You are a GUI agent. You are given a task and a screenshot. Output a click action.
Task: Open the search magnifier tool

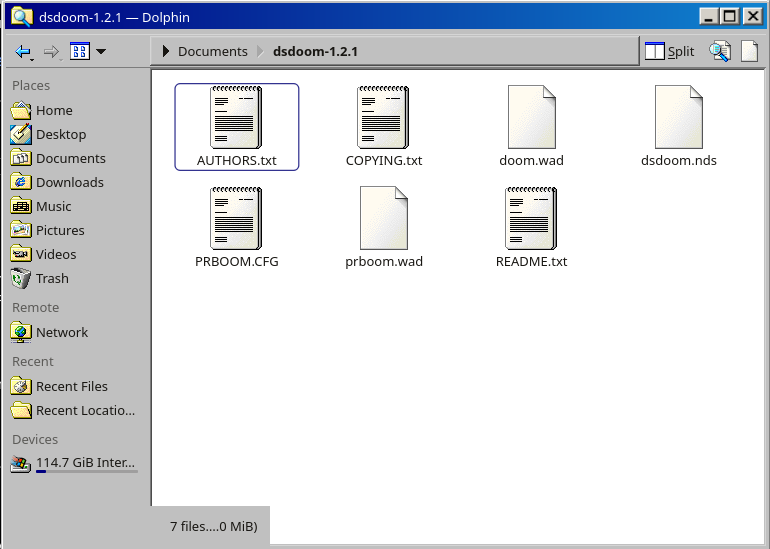click(719, 51)
